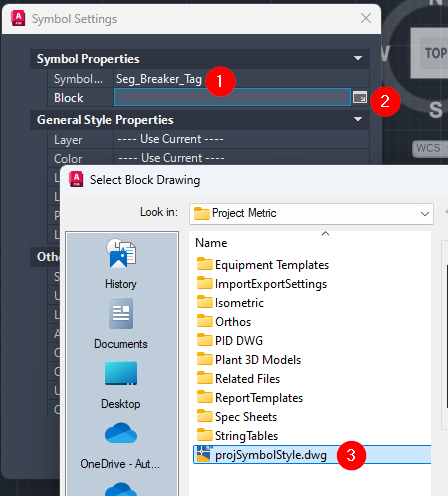Click the Seg_Breaker_Tag symbol name value
The height and width of the screenshot is (496, 448).
[159, 79]
